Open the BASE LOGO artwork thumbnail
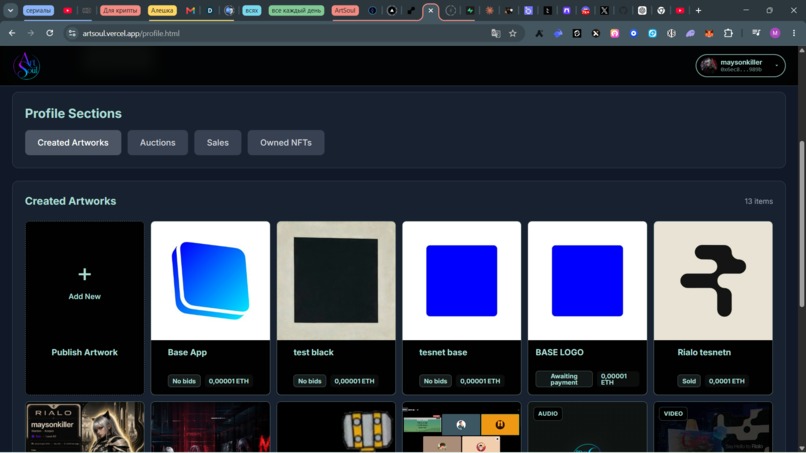The width and height of the screenshot is (806, 453). [588, 281]
